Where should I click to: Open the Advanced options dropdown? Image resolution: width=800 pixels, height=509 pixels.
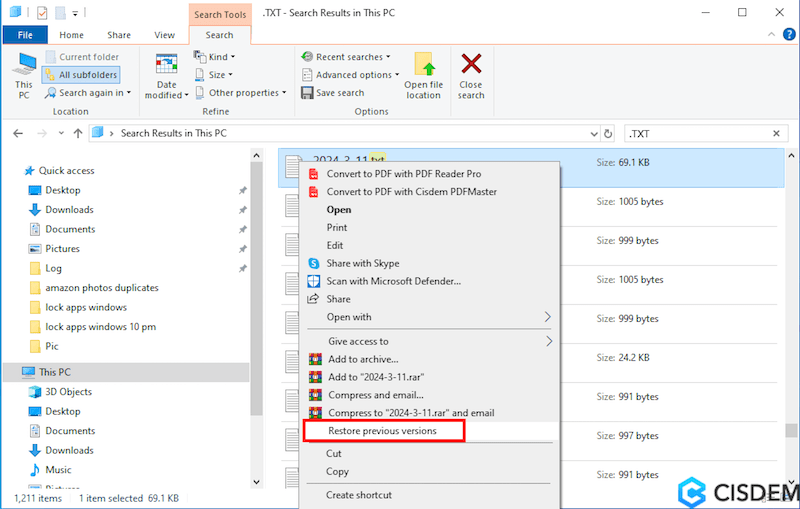pos(350,75)
